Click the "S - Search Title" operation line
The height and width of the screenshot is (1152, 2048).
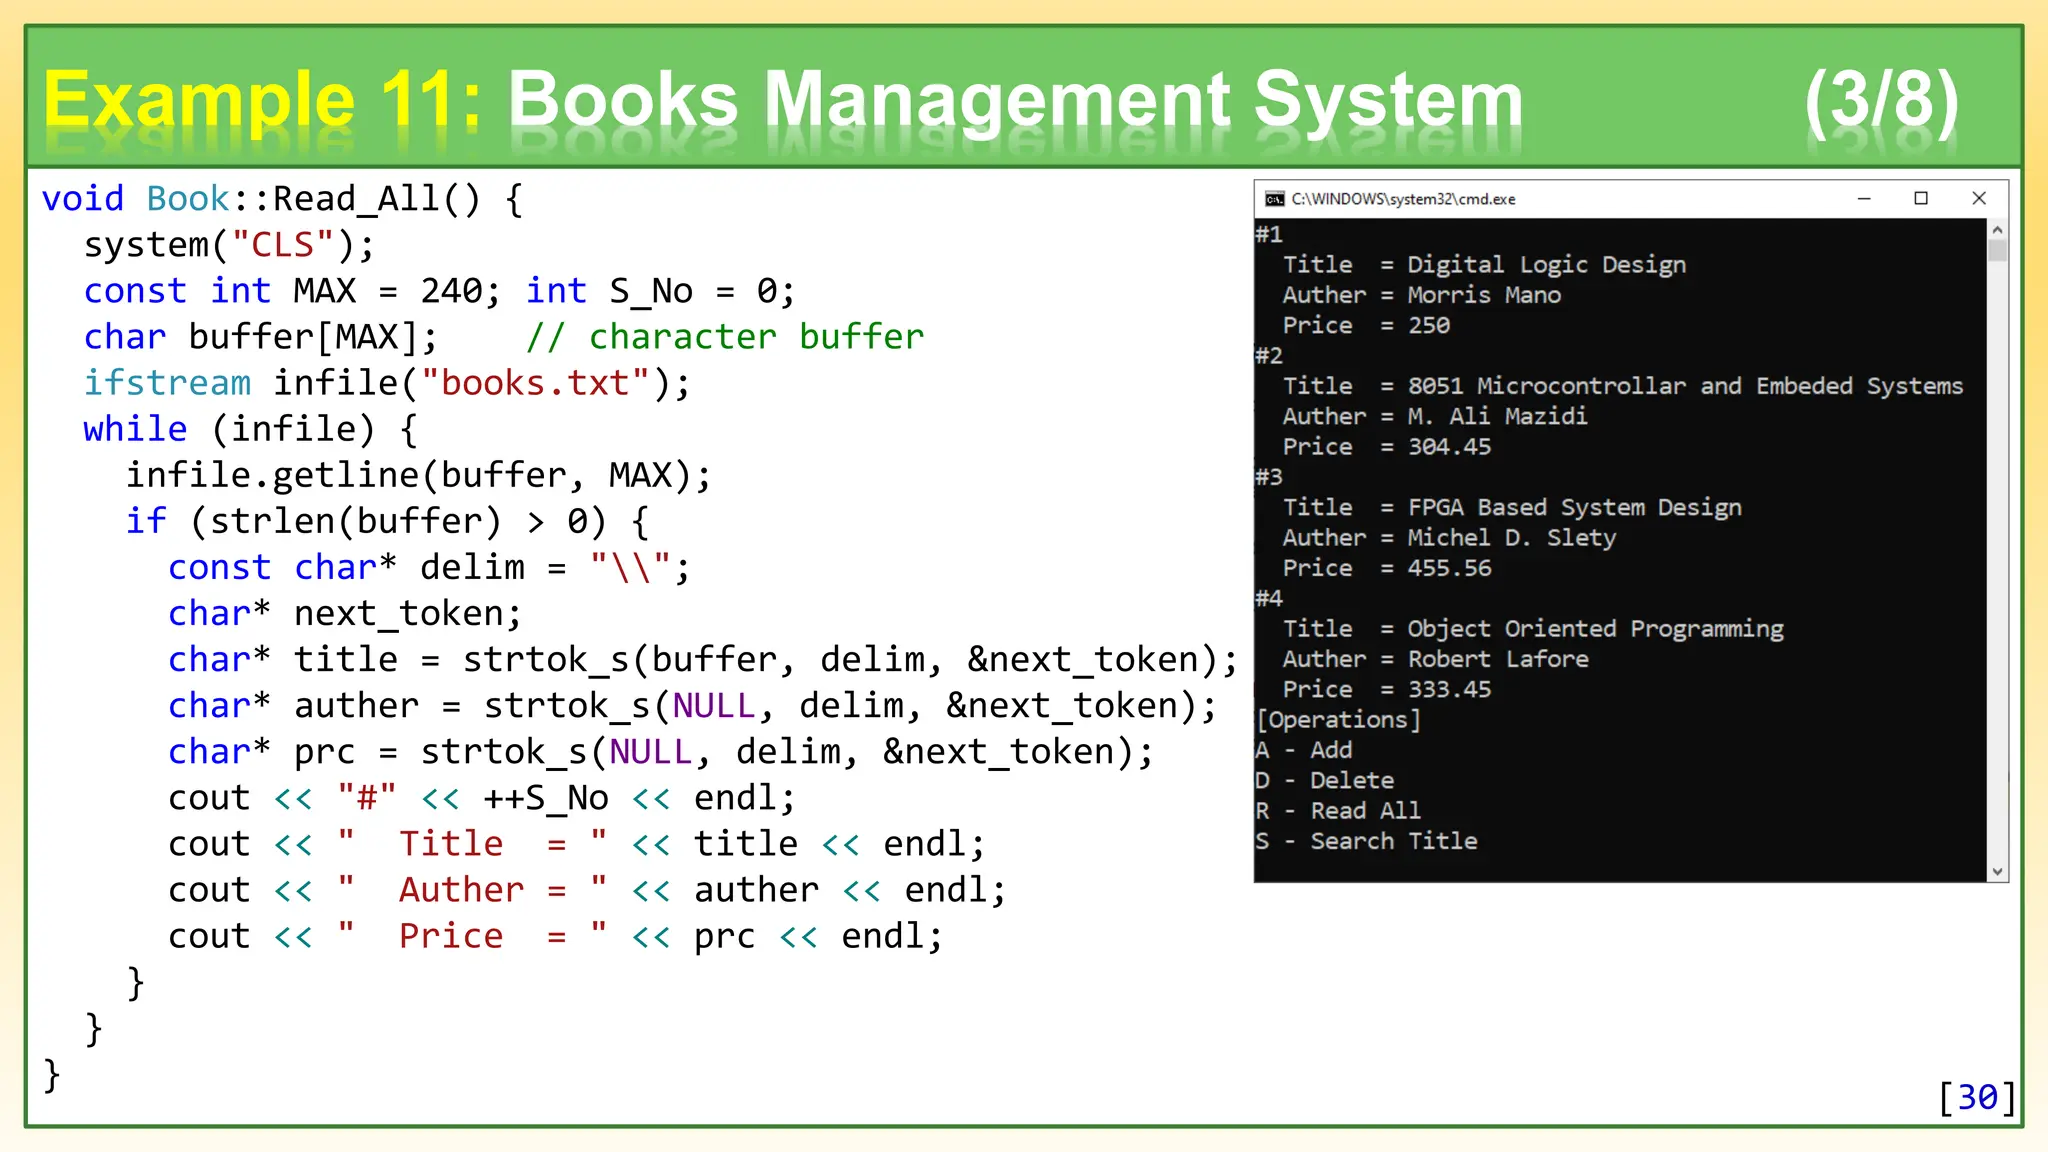(1366, 841)
